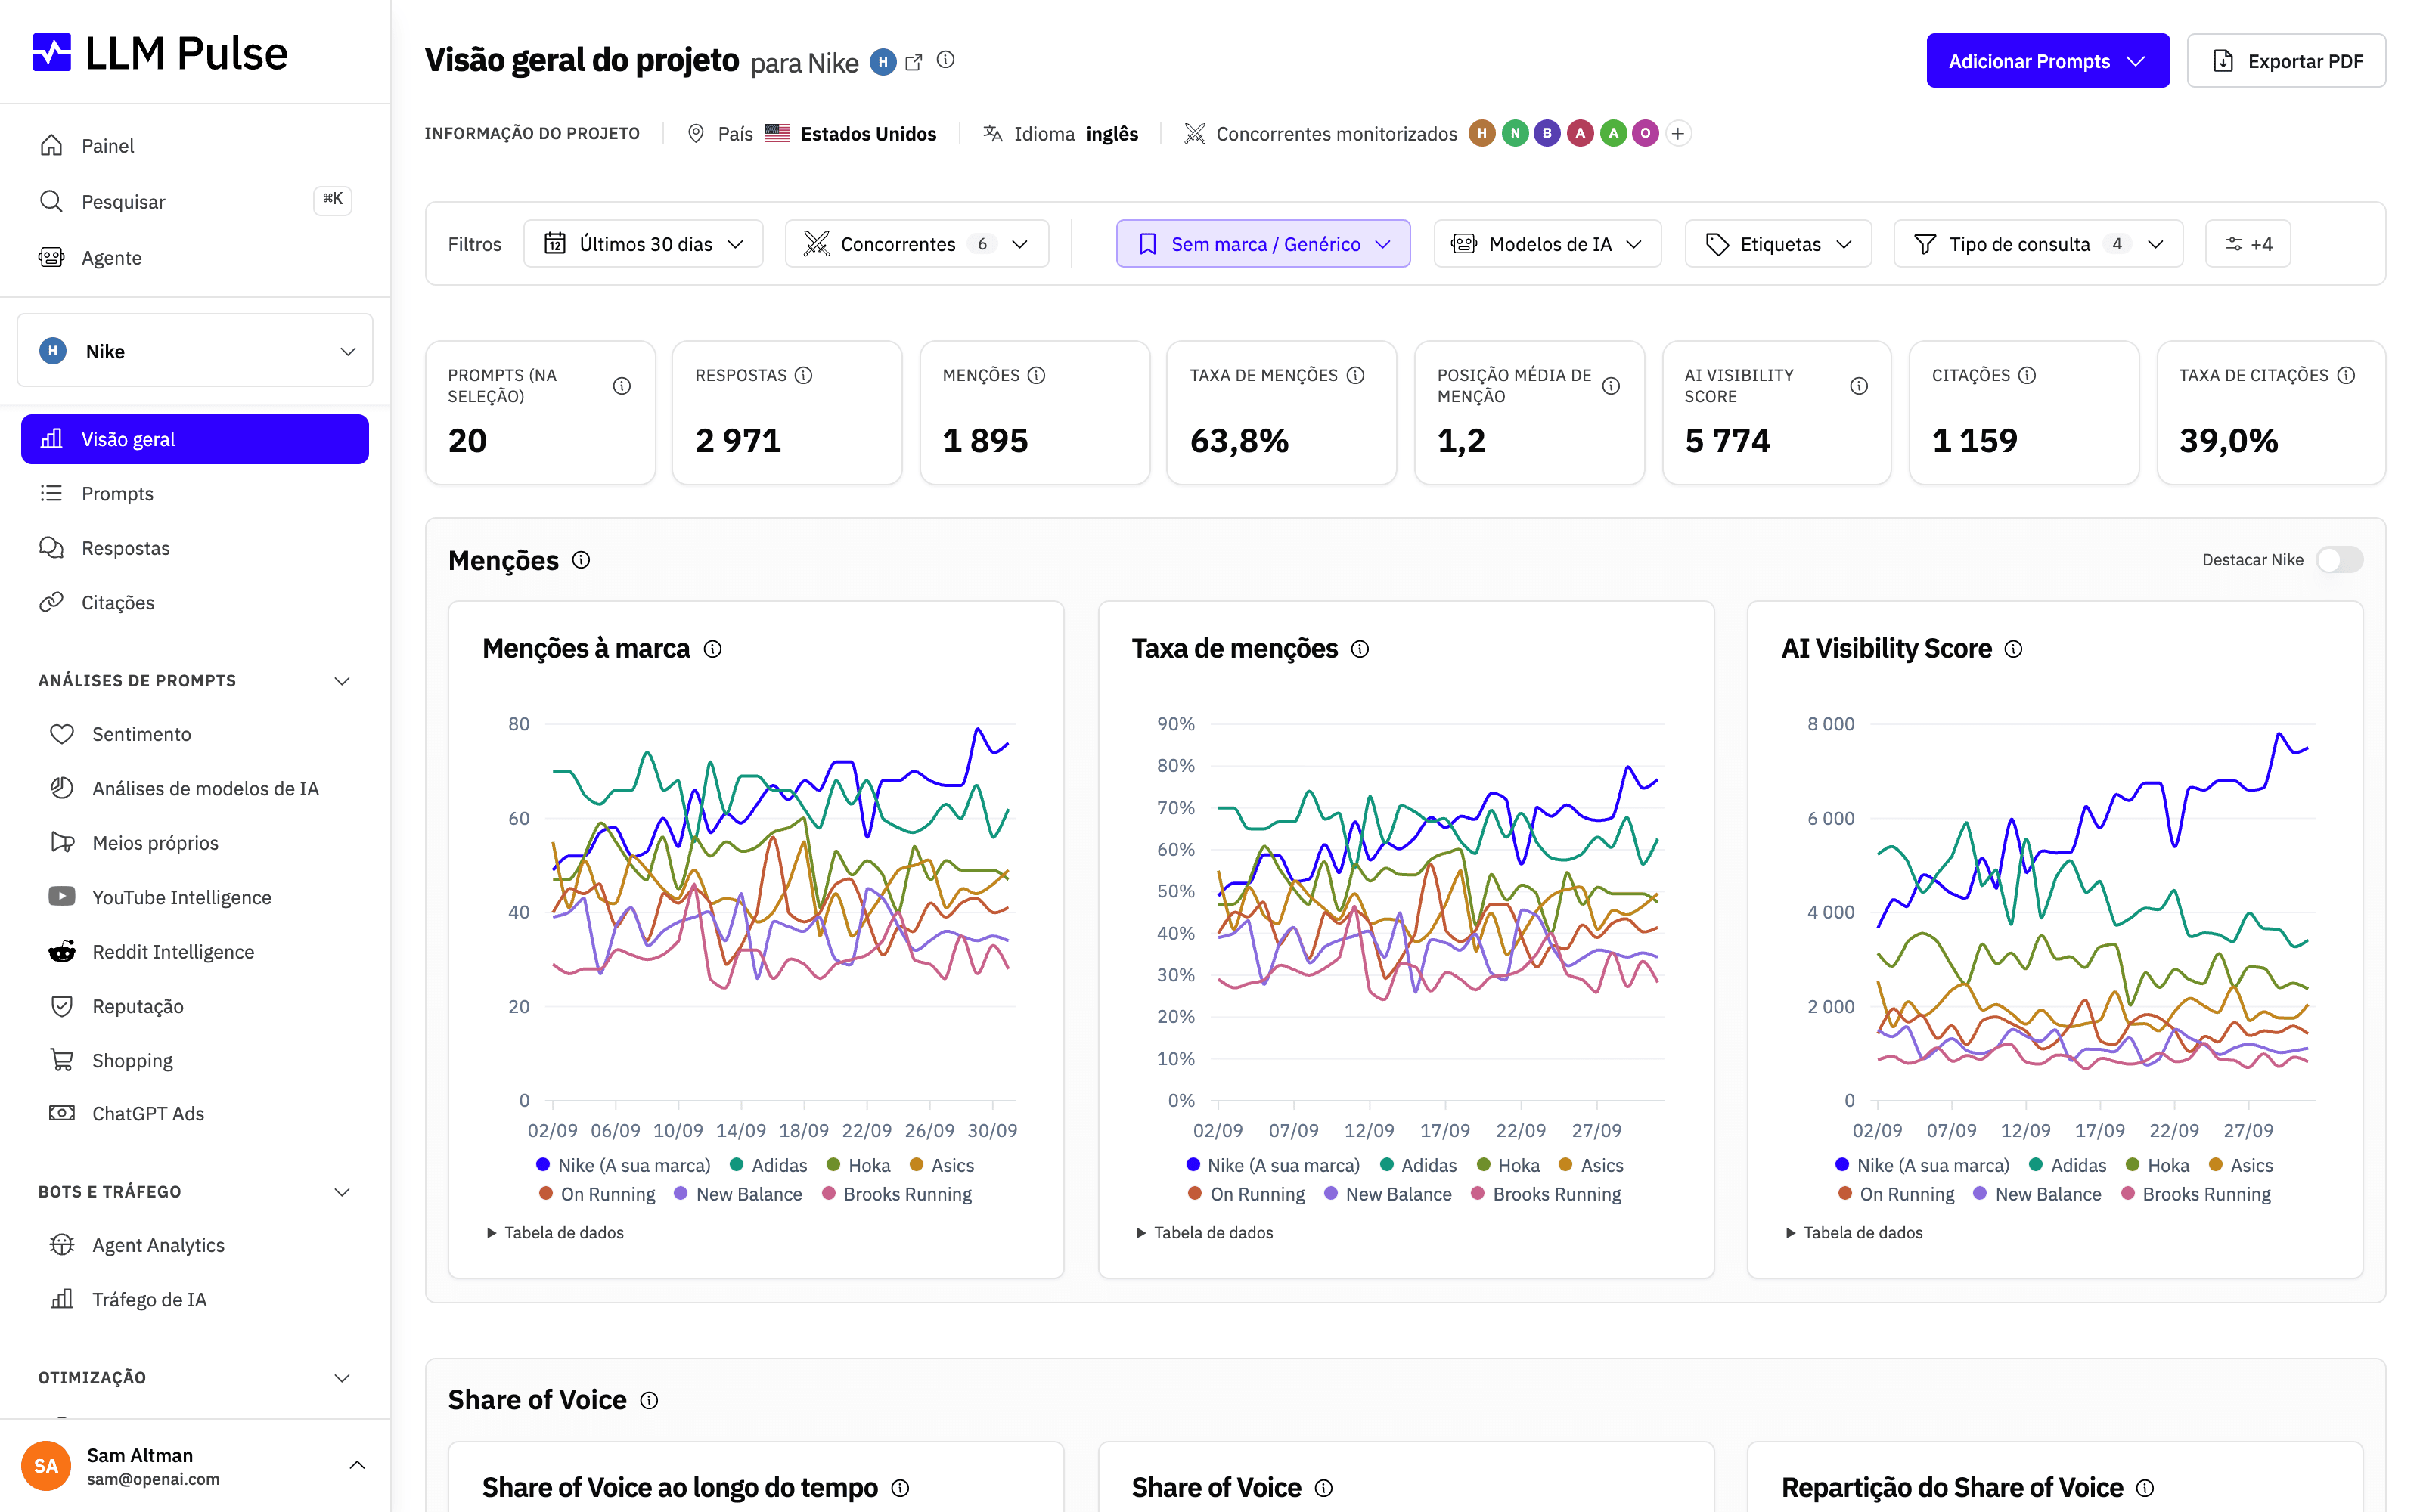Click Adicionar Prompts button
2420x1512 pixels.
tap(2047, 61)
